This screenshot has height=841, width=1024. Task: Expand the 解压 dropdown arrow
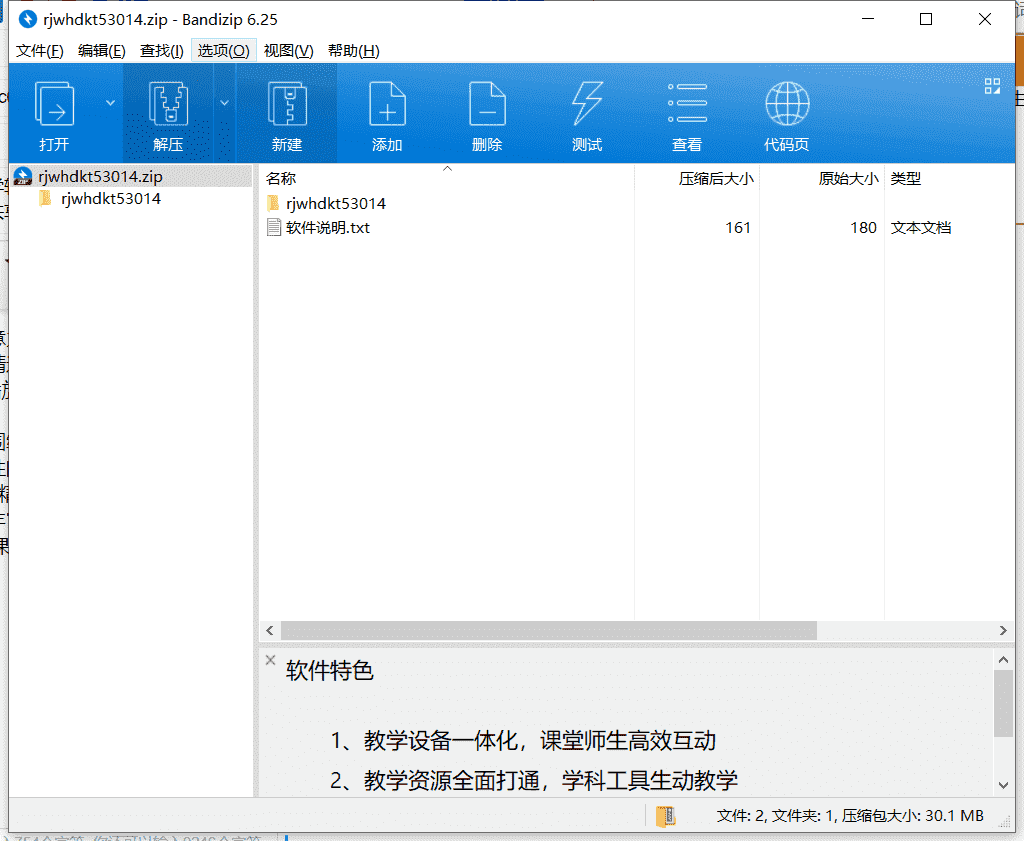[224, 103]
